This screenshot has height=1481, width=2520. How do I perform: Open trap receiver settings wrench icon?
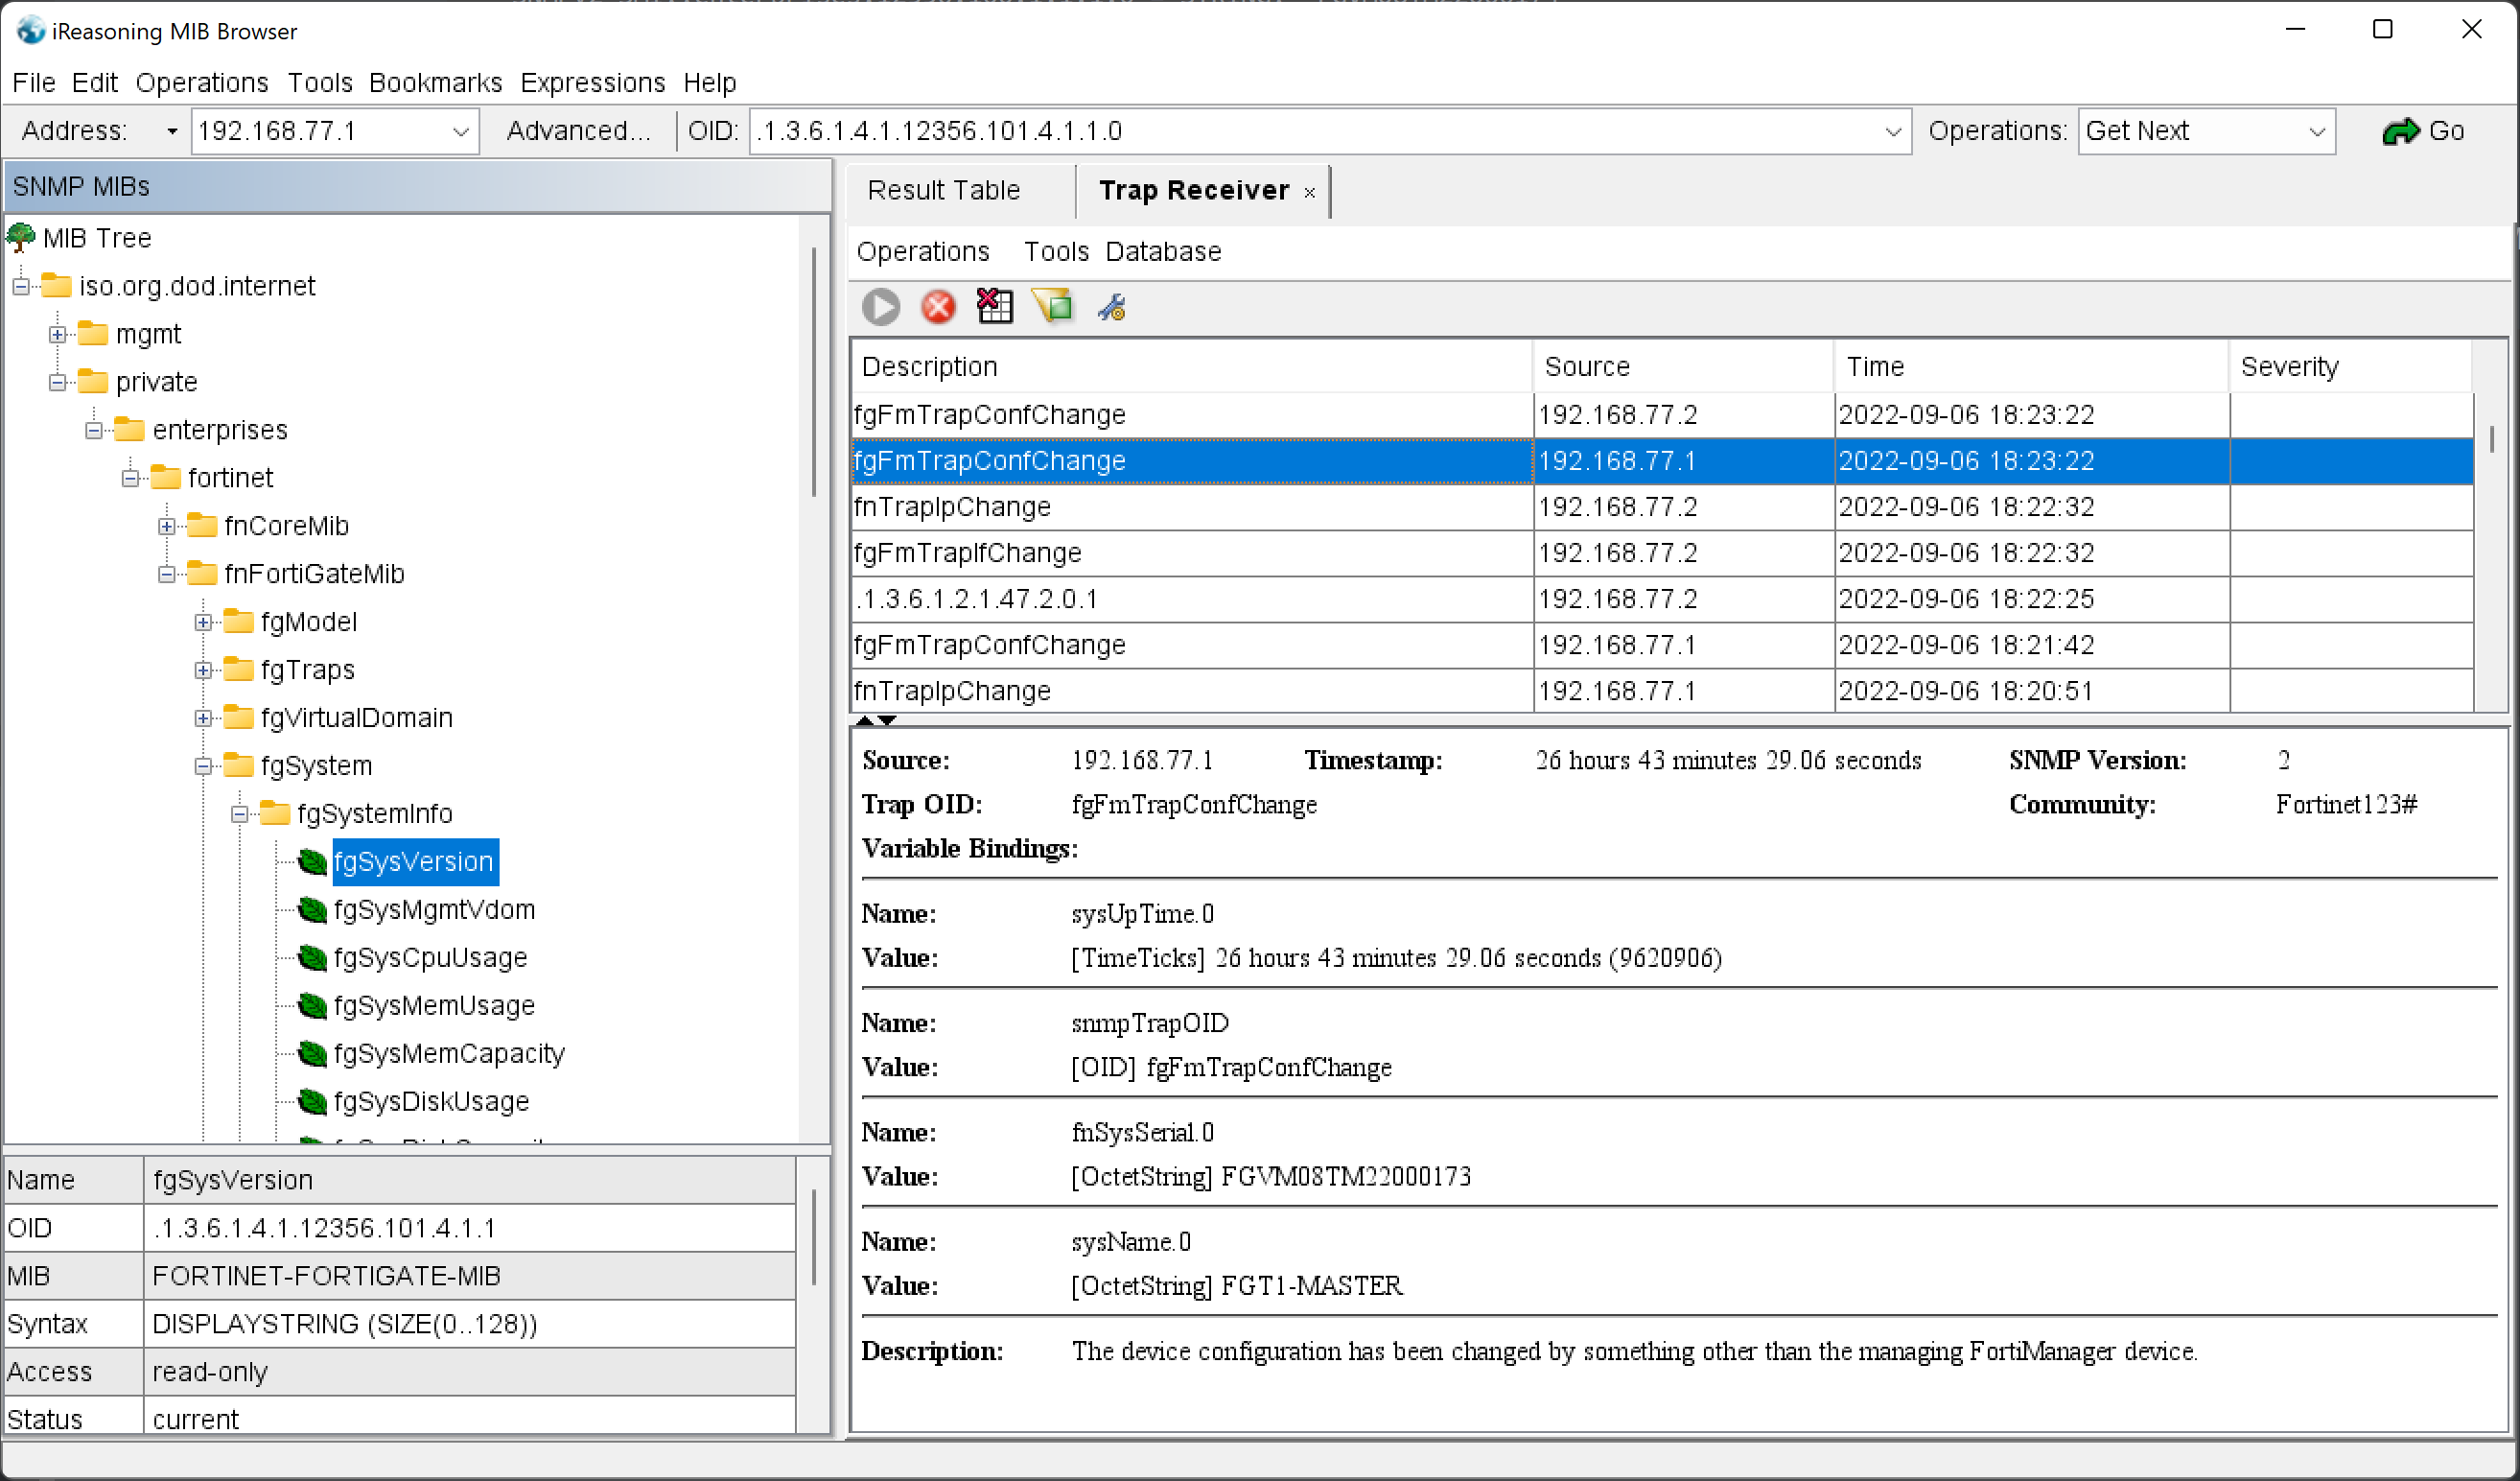tap(1112, 307)
